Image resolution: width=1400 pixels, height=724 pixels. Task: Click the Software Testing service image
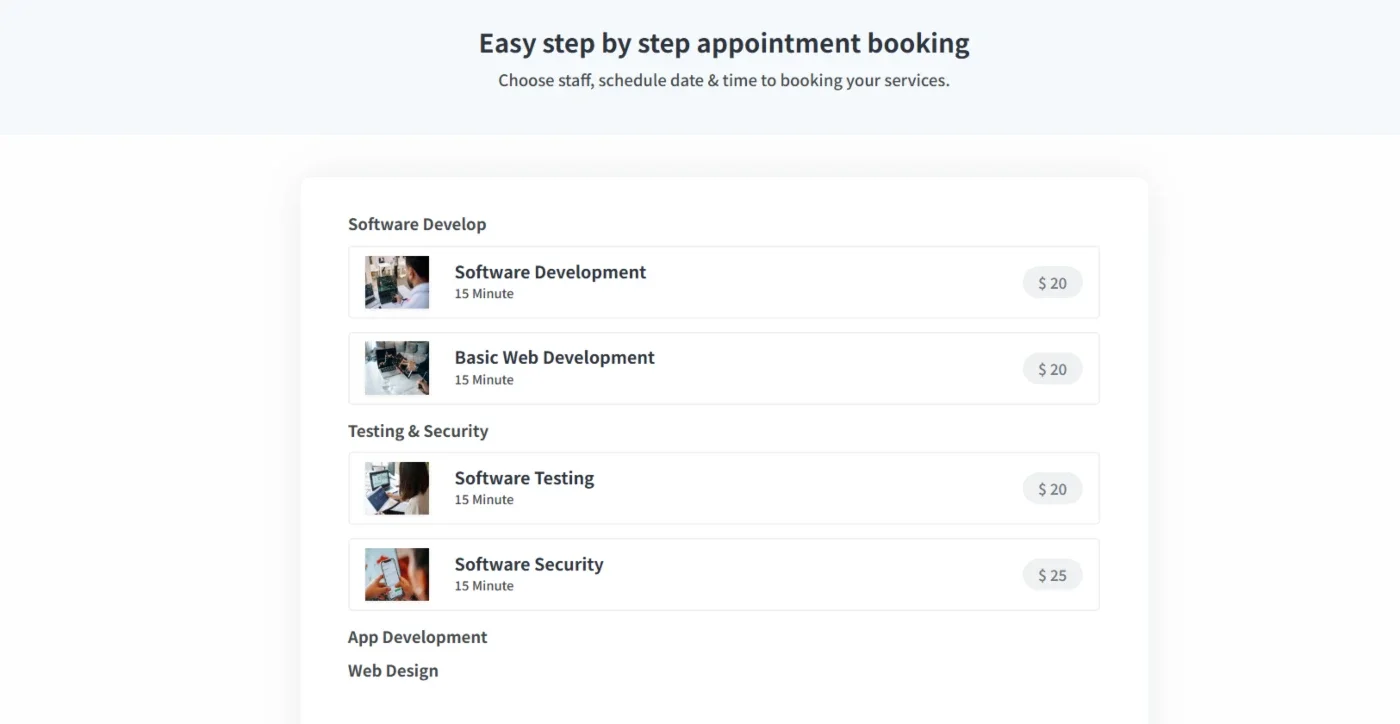pyautogui.click(x=397, y=488)
